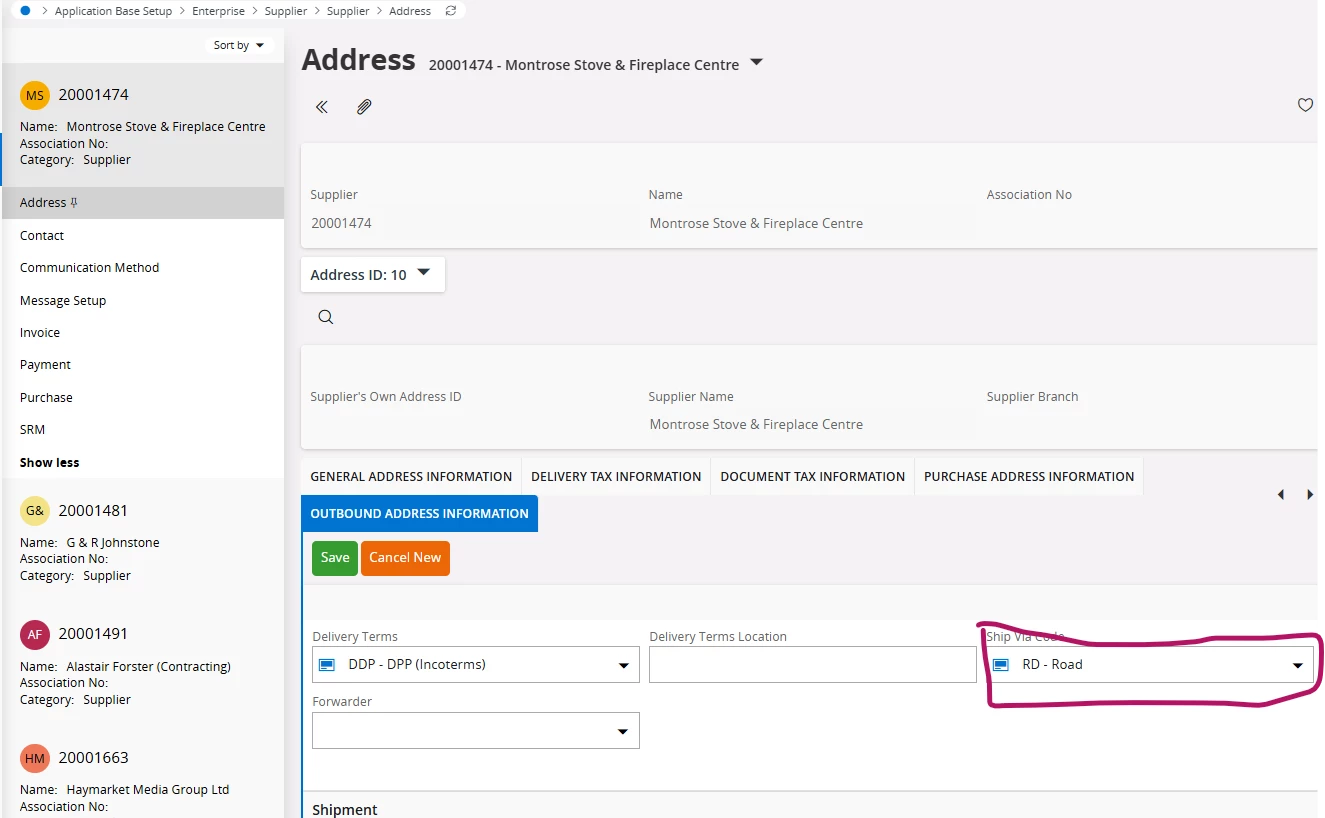Click the Delivery Terms Location input field
1325x818 pixels.
click(x=813, y=665)
